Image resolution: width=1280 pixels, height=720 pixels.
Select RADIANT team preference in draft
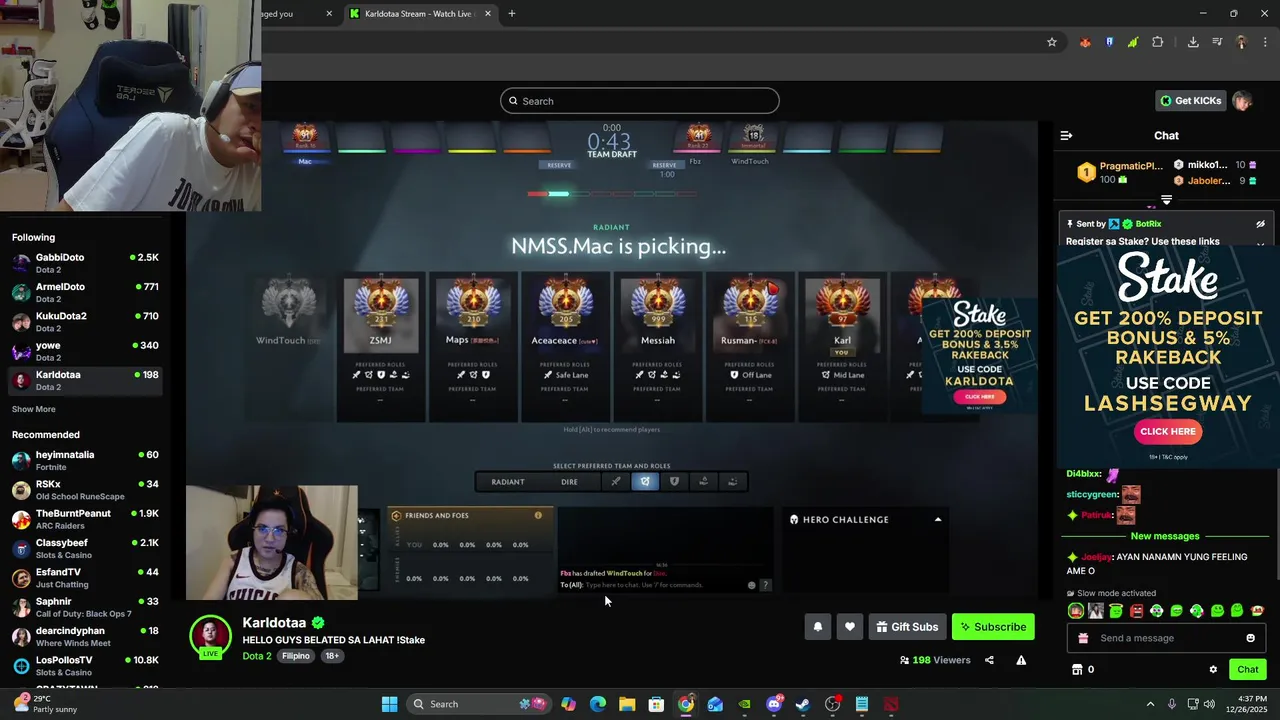click(507, 482)
